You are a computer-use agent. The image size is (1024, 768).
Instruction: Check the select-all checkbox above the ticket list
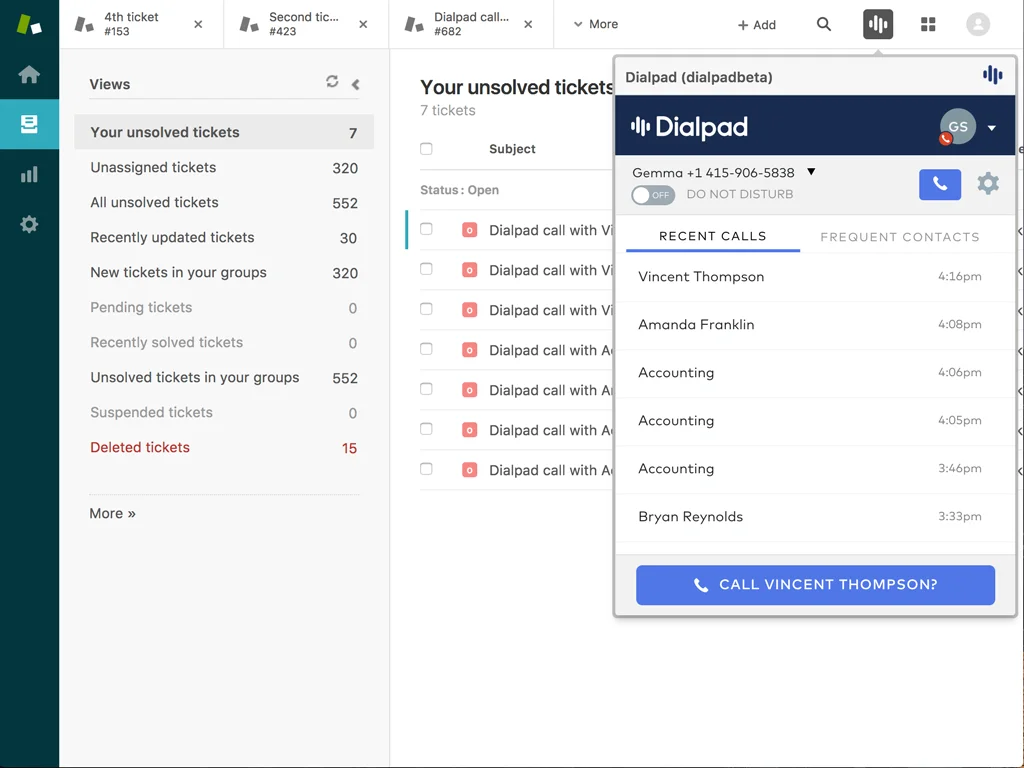click(425, 148)
